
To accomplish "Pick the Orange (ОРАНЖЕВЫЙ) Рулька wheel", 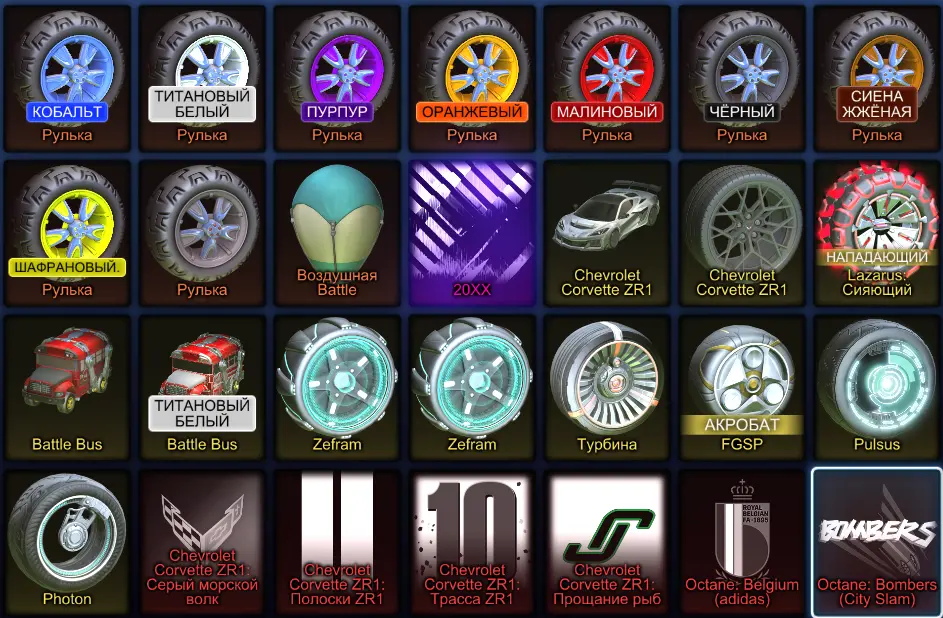I will click(x=472, y=78).
